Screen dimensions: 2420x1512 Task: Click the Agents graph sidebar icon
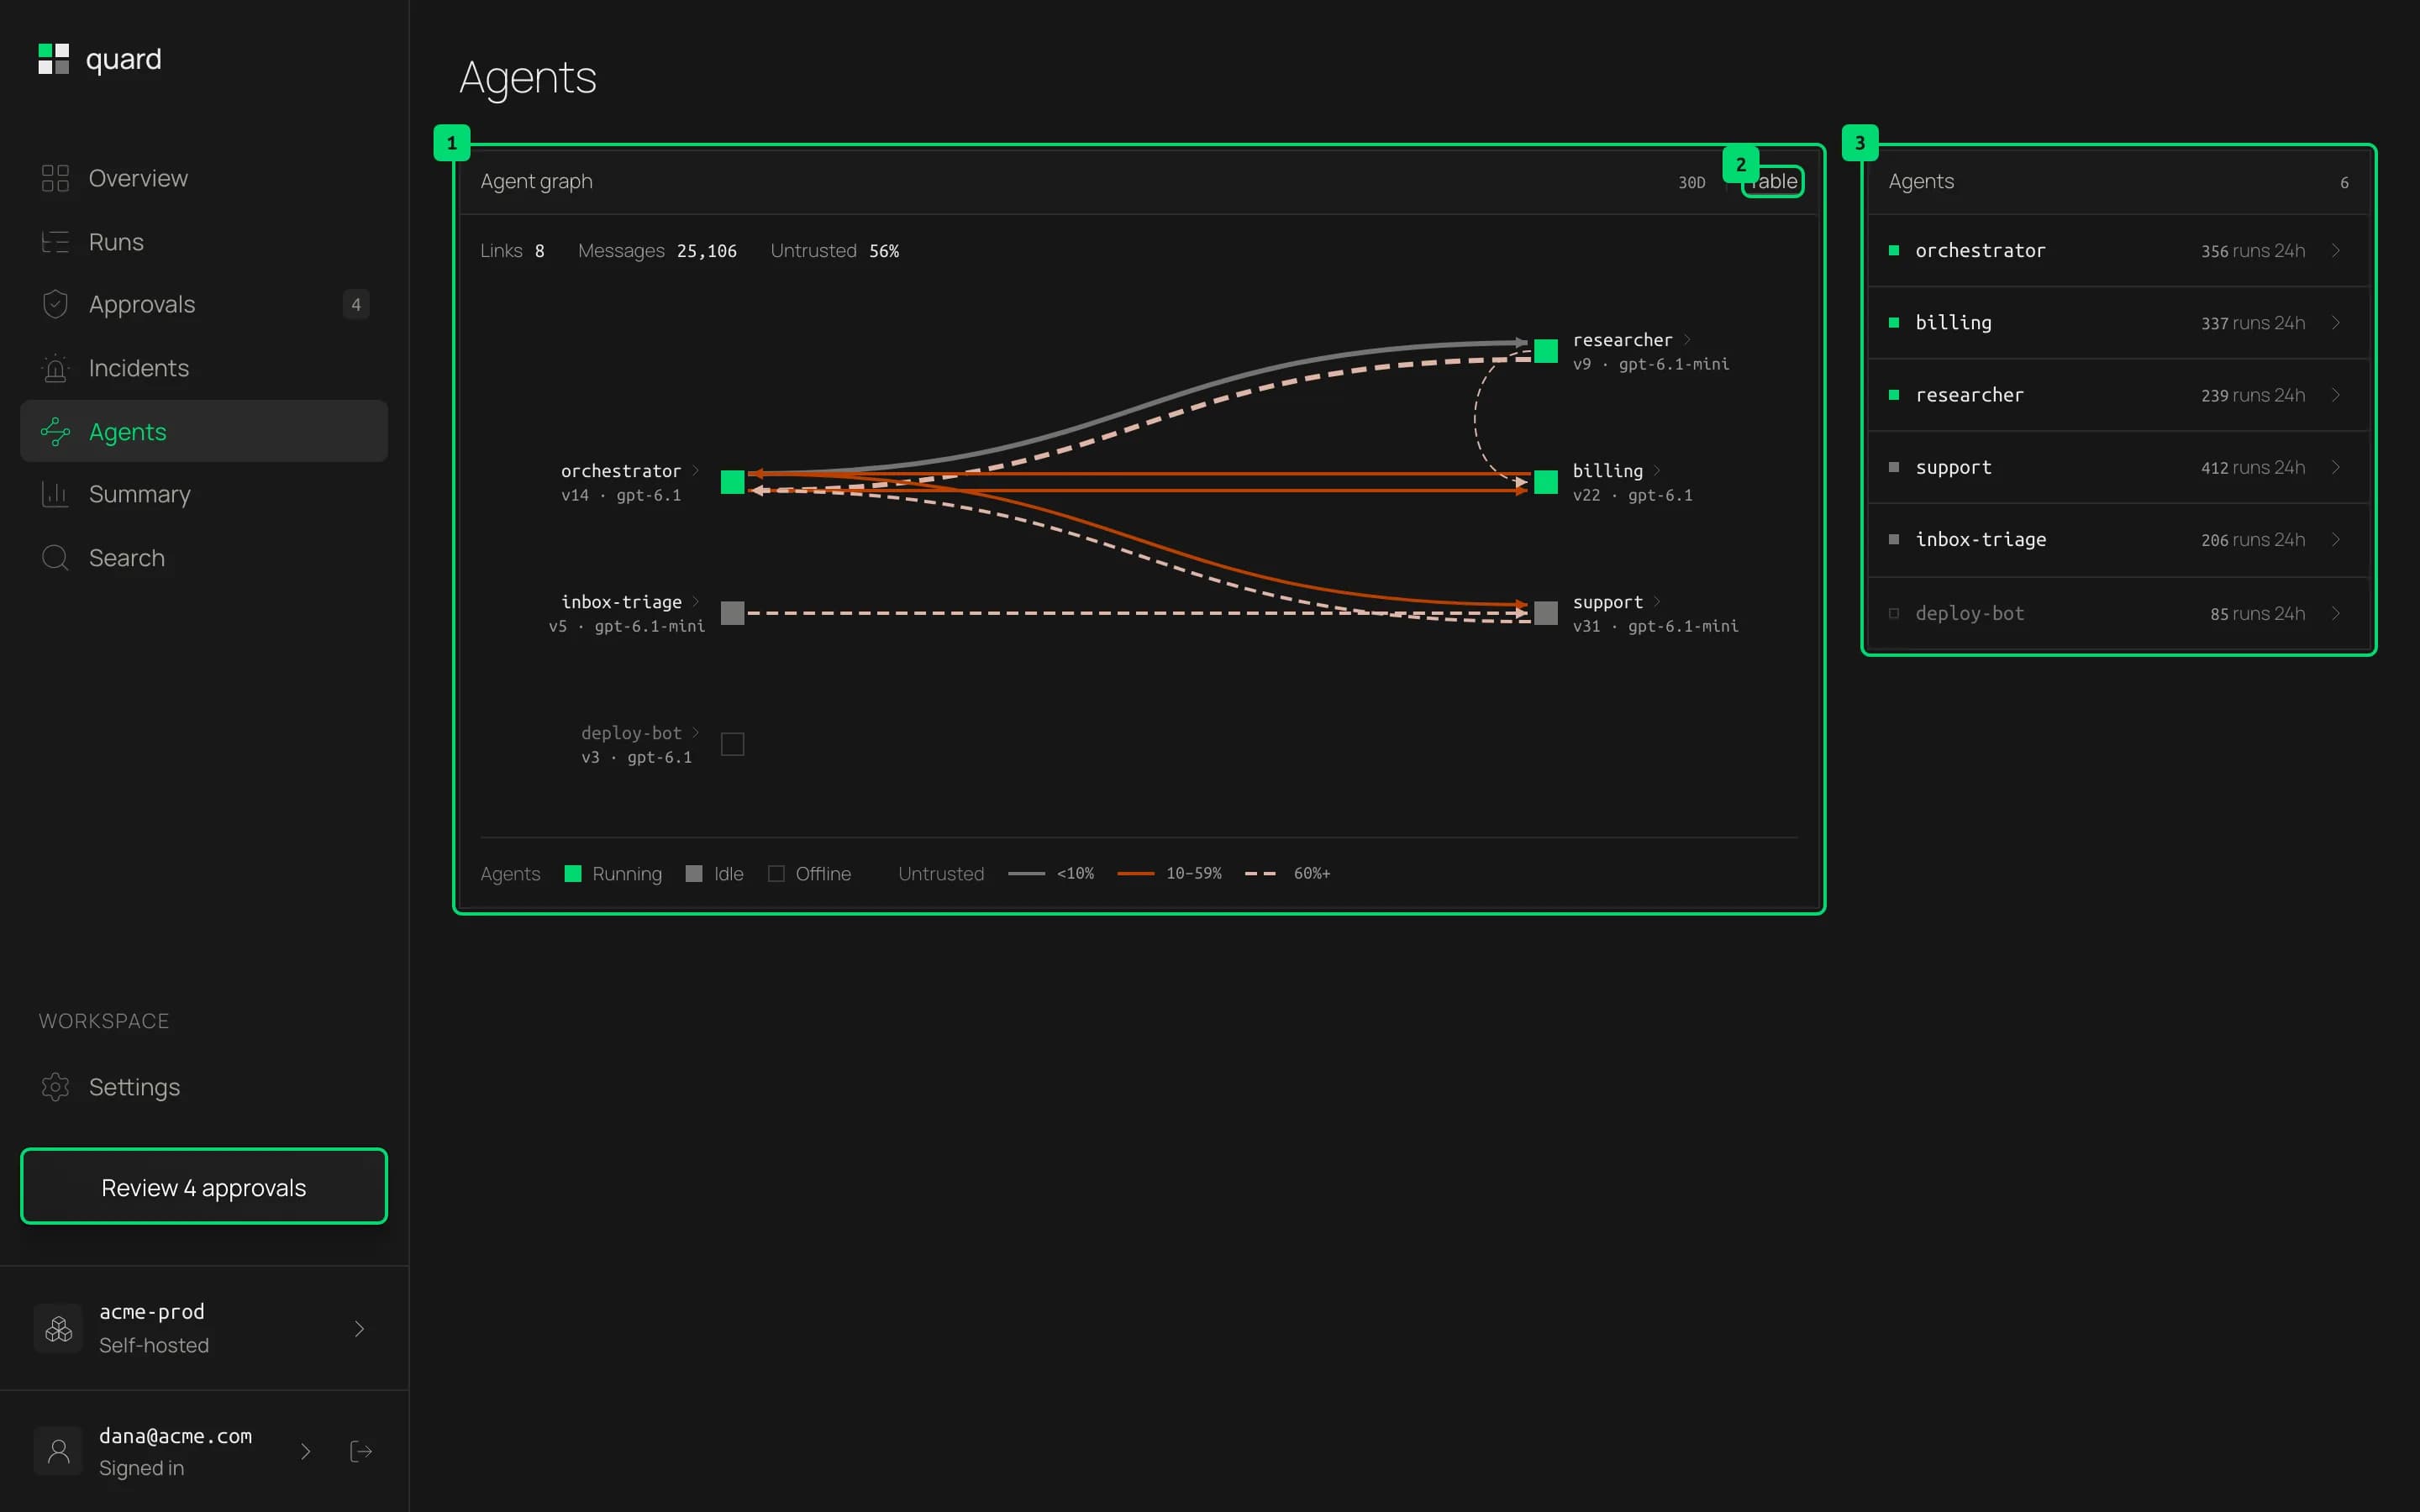[55, 432]
